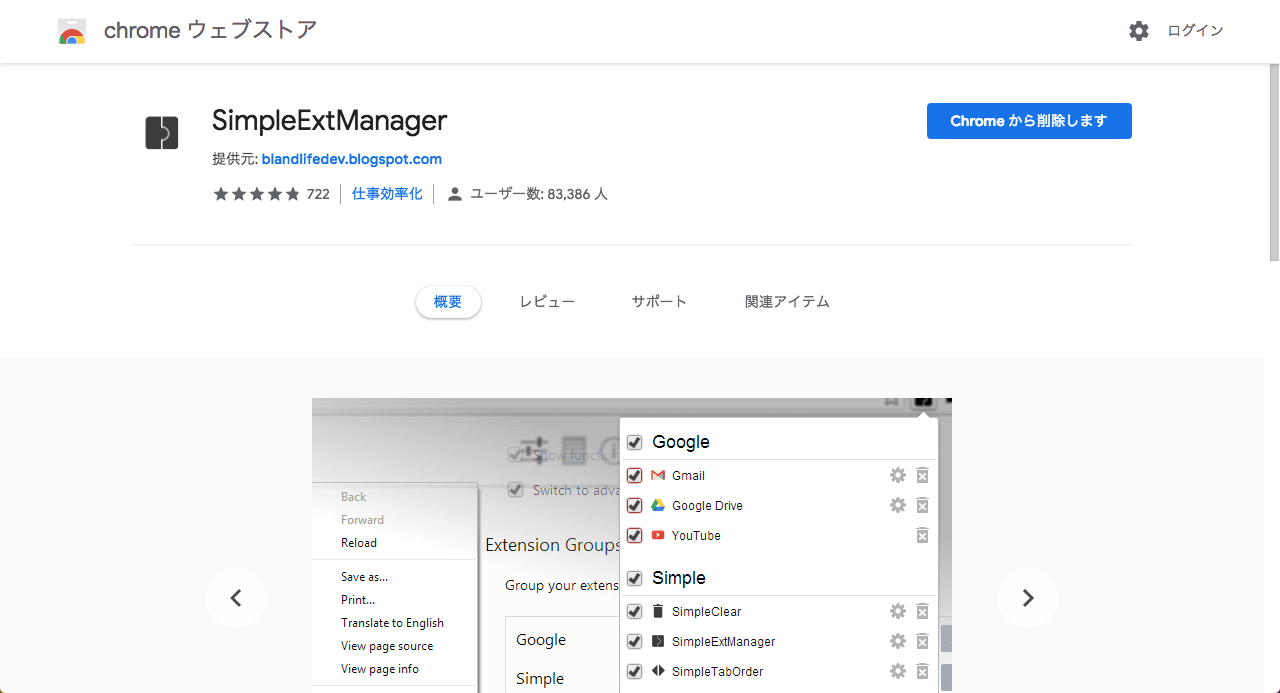Open Google Drive options gear
Screen dimensions: 1280x693
point(898,506)
